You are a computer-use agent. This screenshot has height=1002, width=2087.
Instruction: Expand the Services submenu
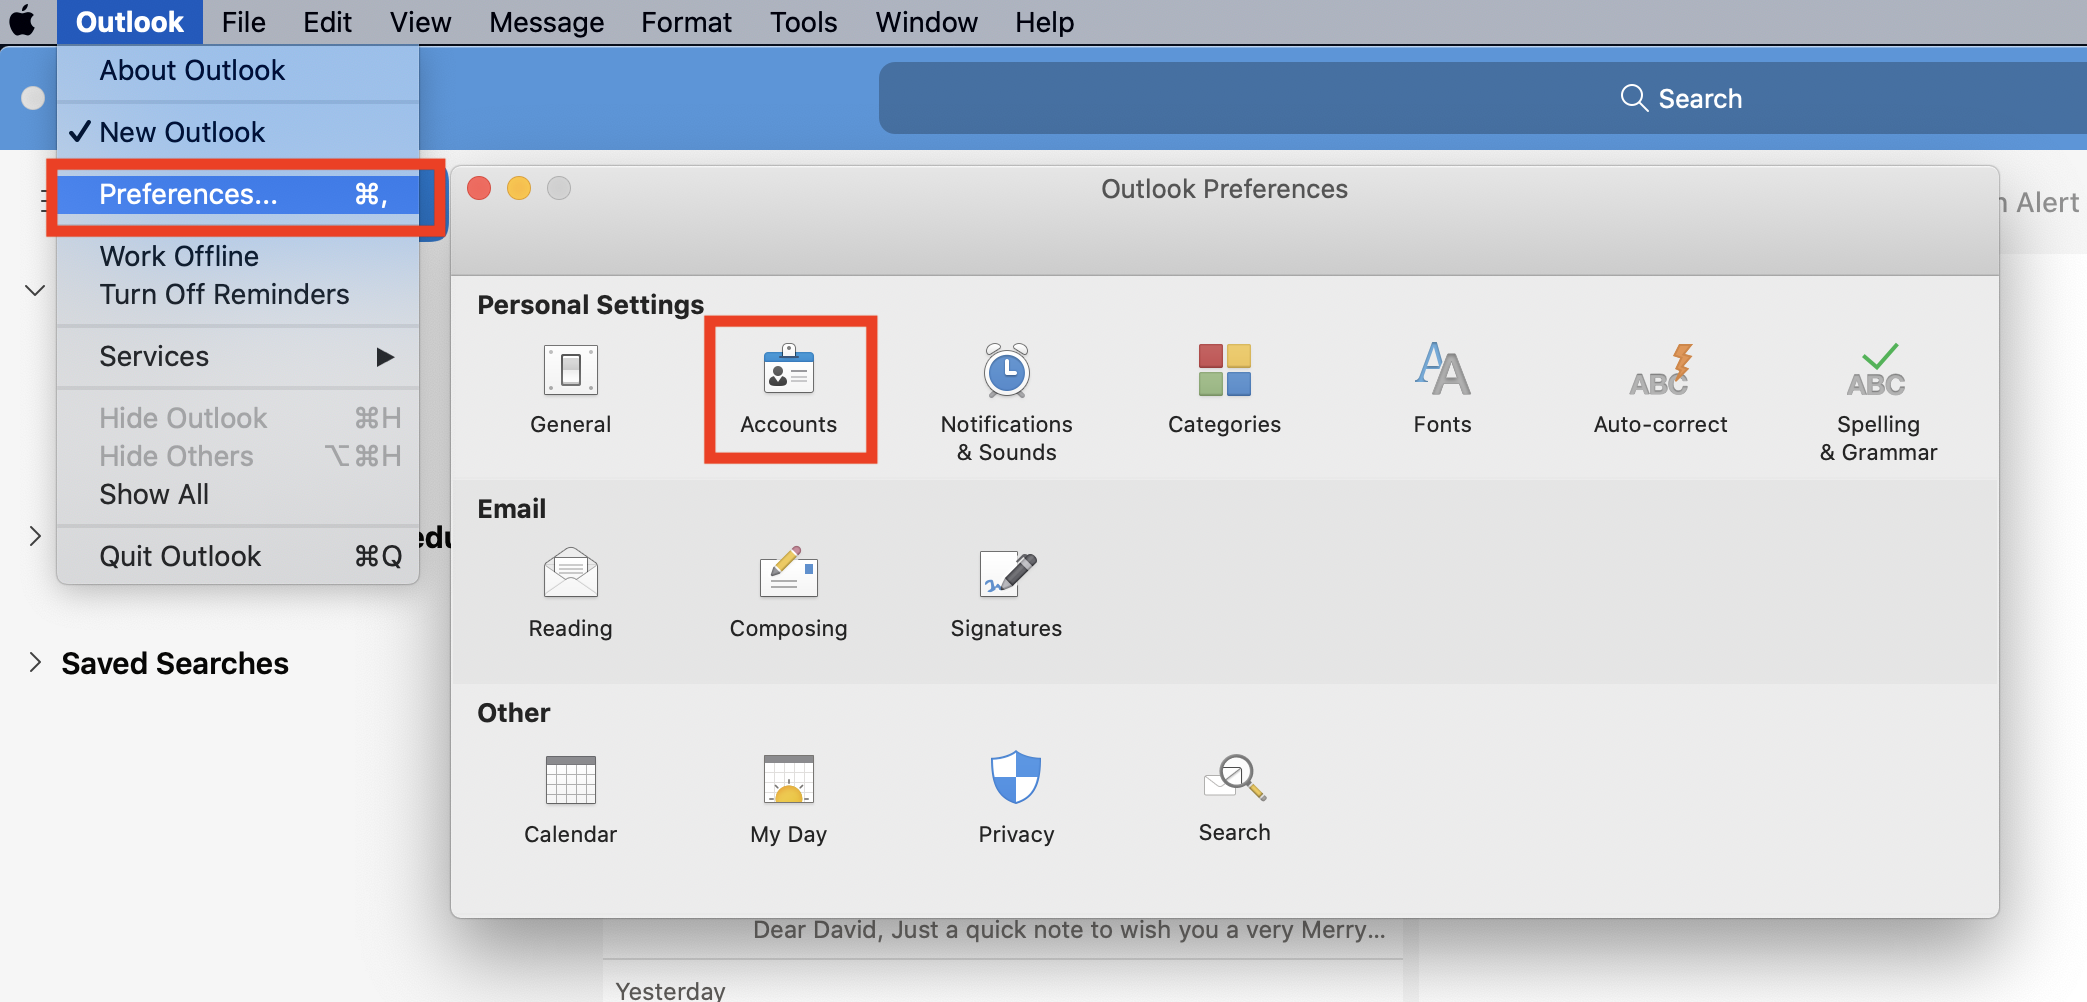click(x=154, y=356)
